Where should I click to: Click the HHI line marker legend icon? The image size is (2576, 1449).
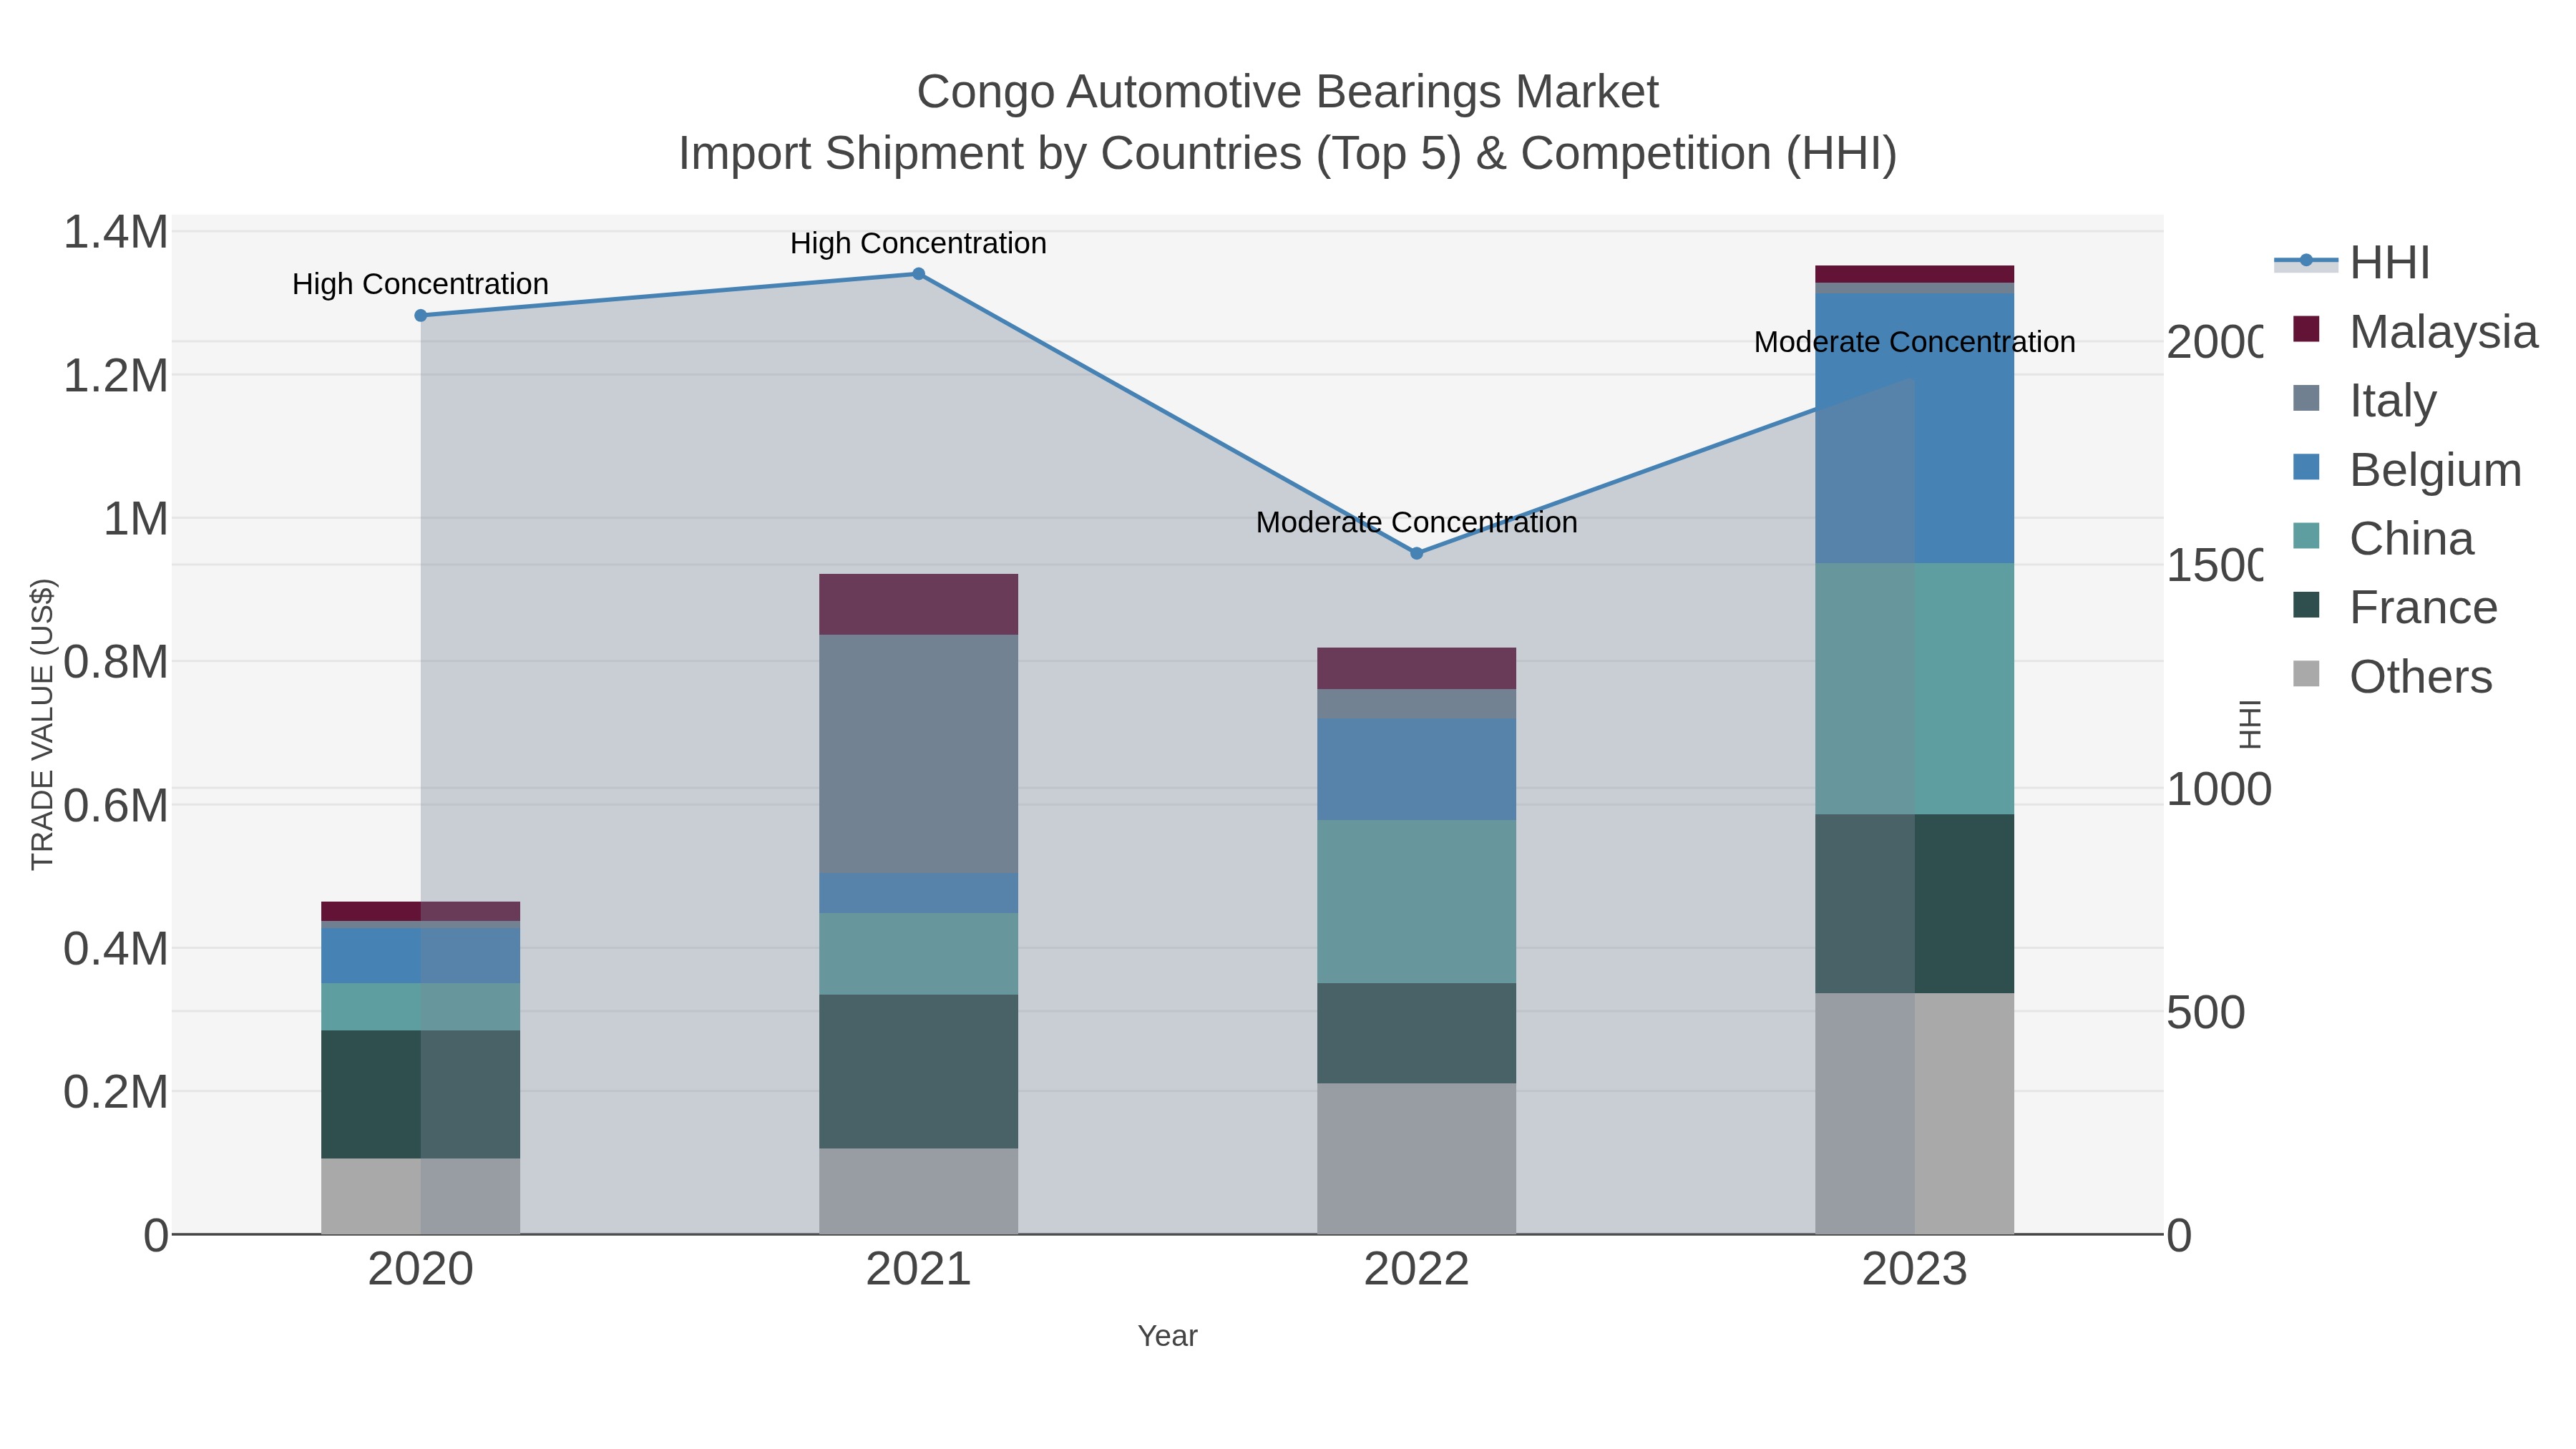pos(2306,261)
